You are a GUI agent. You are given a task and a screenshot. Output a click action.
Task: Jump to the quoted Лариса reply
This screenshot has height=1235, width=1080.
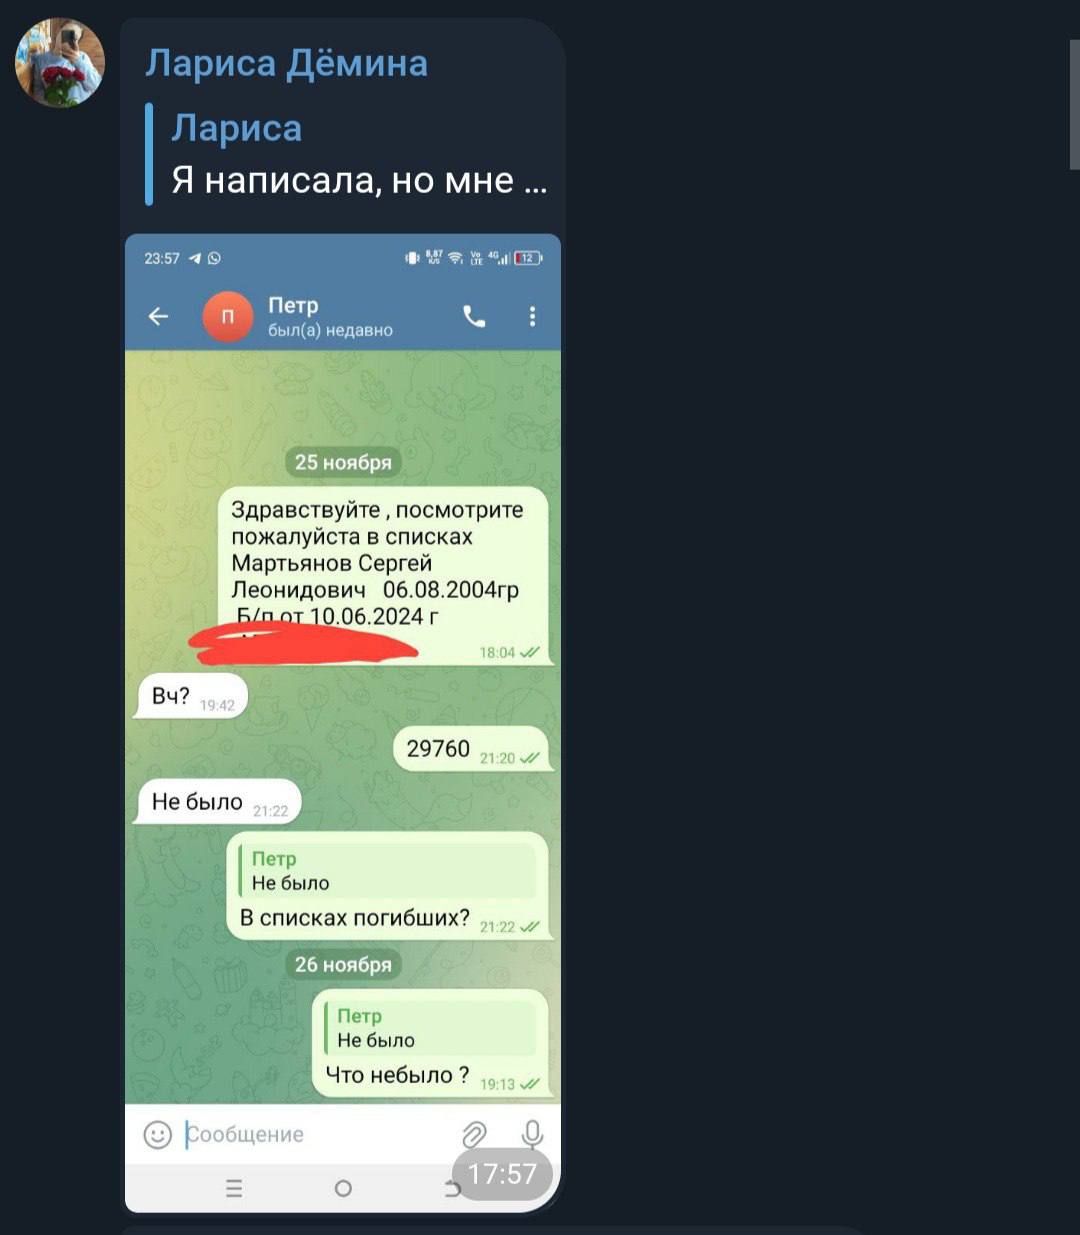tap(347, 154)
